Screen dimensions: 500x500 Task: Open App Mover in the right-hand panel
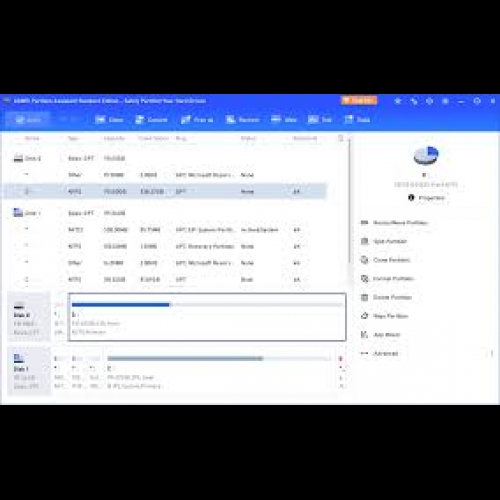(380, 335)
